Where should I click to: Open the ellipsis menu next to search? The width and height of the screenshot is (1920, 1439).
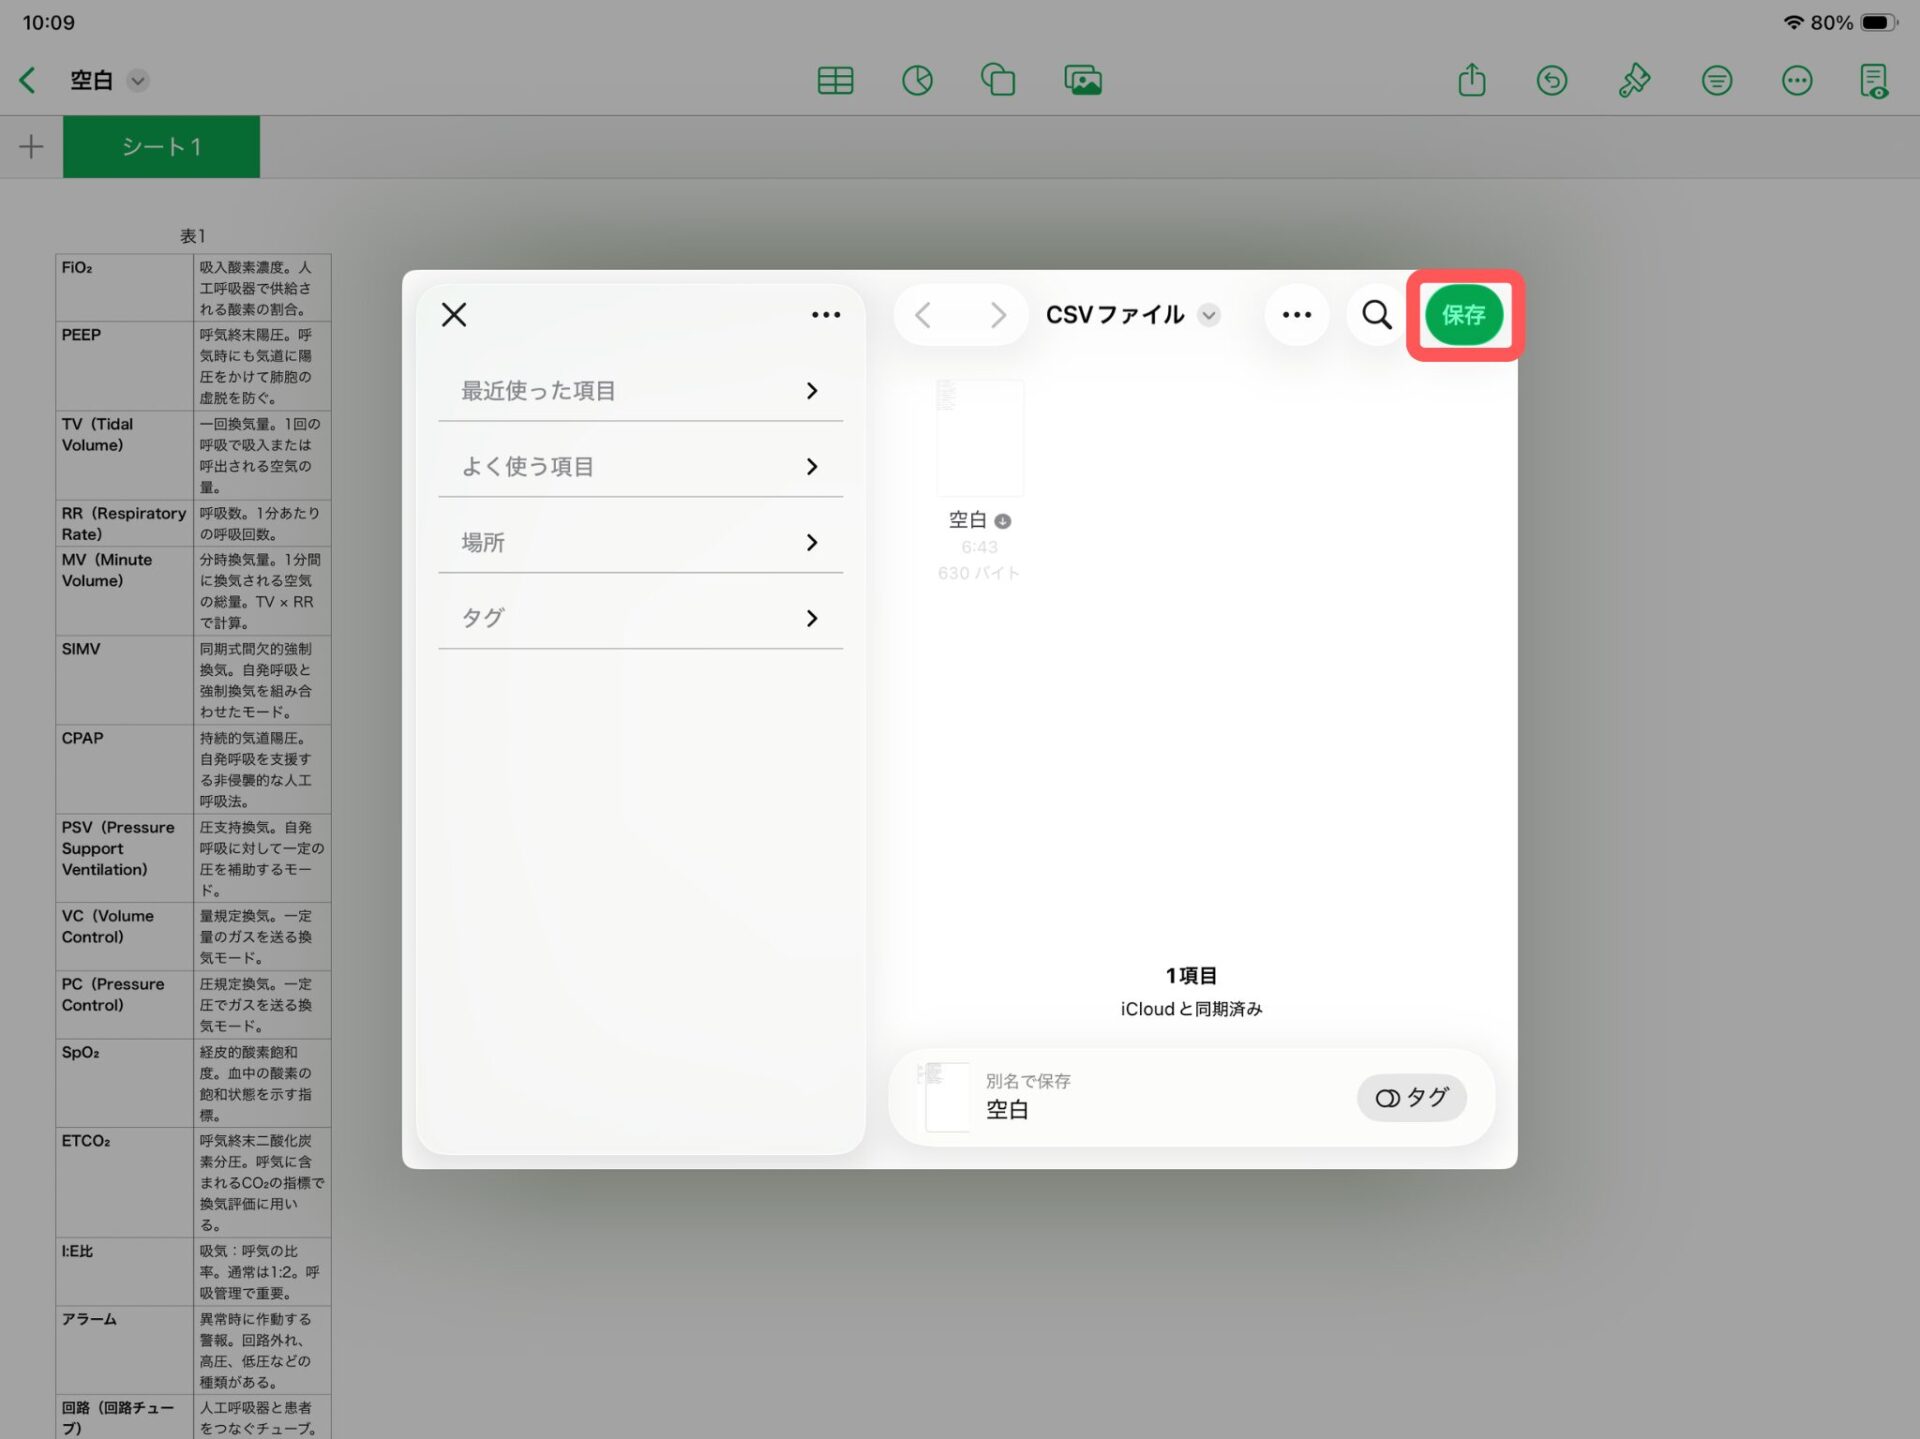[x=1296, y=315]
